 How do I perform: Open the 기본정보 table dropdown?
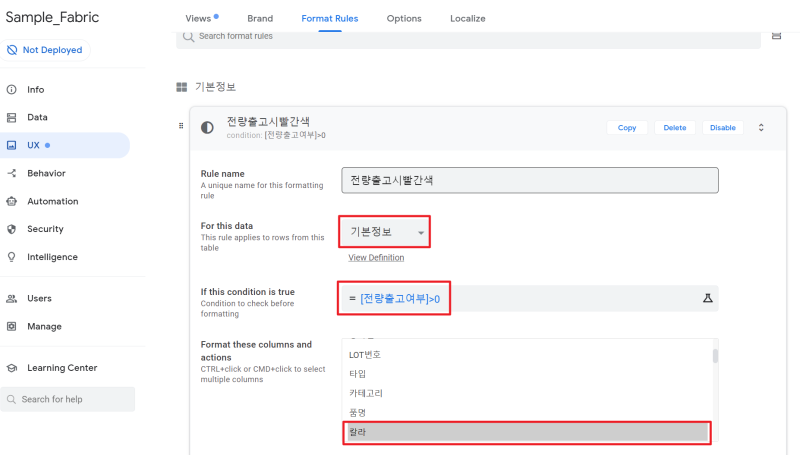(x=384, y=232)
